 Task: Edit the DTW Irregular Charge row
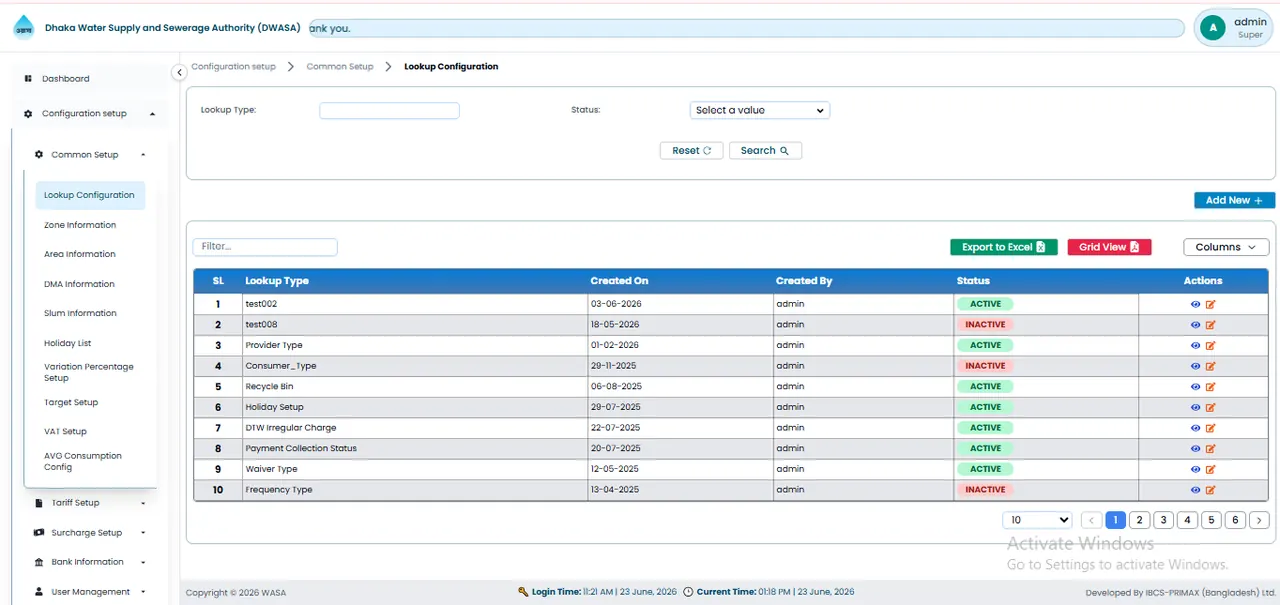coord(1210,428)
